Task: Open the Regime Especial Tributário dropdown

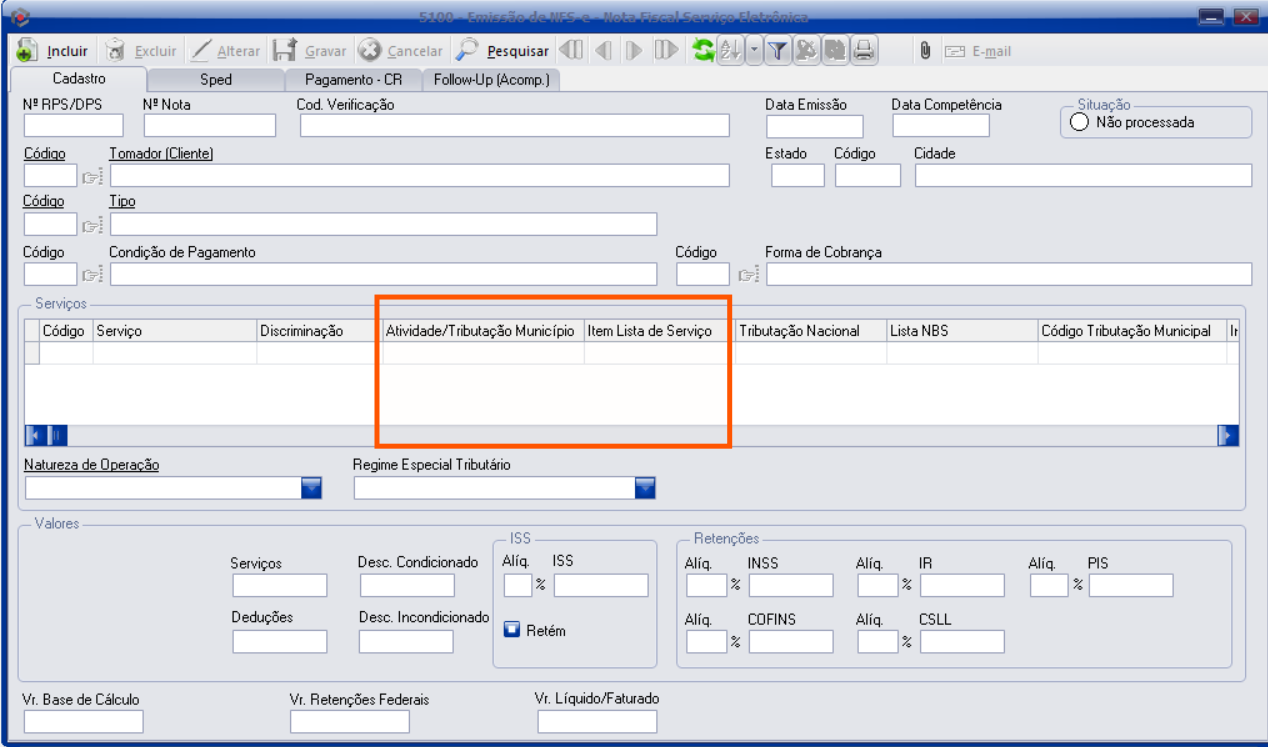Action: tap(645, 487)
